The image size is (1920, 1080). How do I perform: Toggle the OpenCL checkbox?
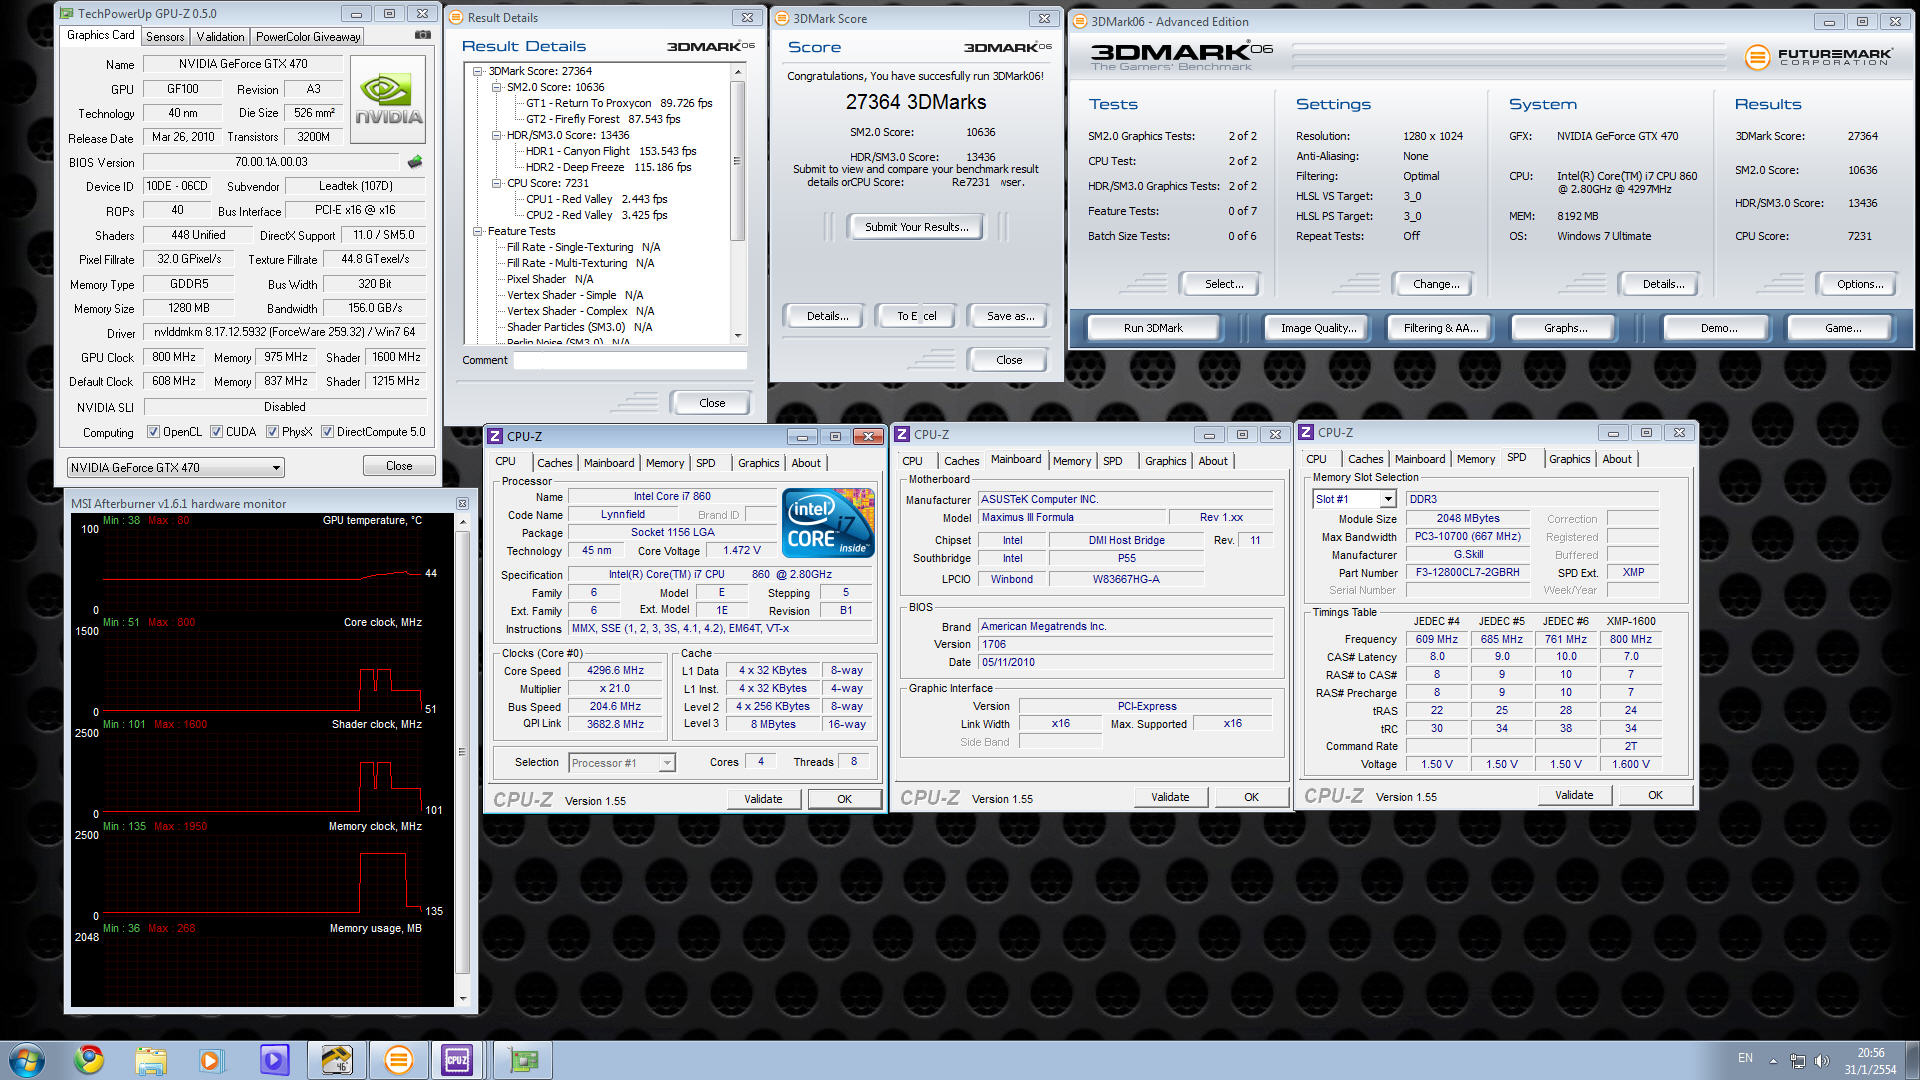pyautogui.click(x=153, y=432)
